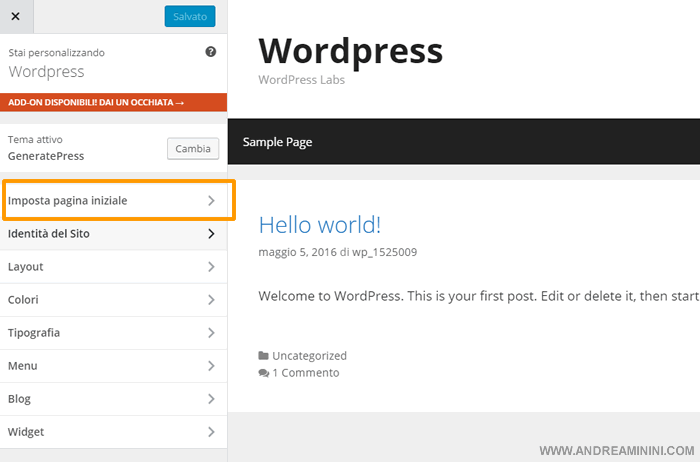Image resolution: width=700 pixels, height=462 pixels.
Task: Open the add-on disponibili orange banner
Action: pyautogui.click(x=113, y=102)
